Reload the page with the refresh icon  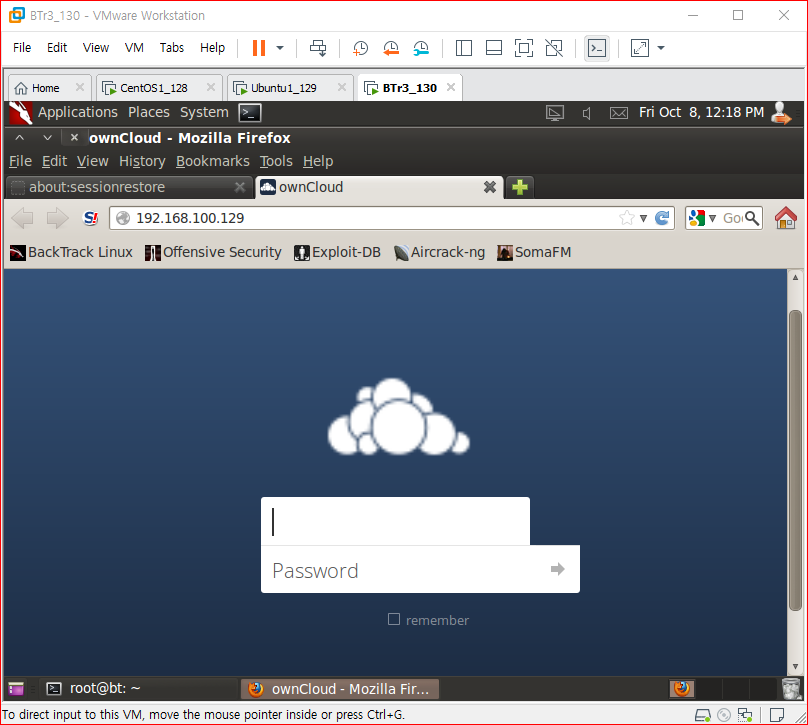tap(662, 218)
